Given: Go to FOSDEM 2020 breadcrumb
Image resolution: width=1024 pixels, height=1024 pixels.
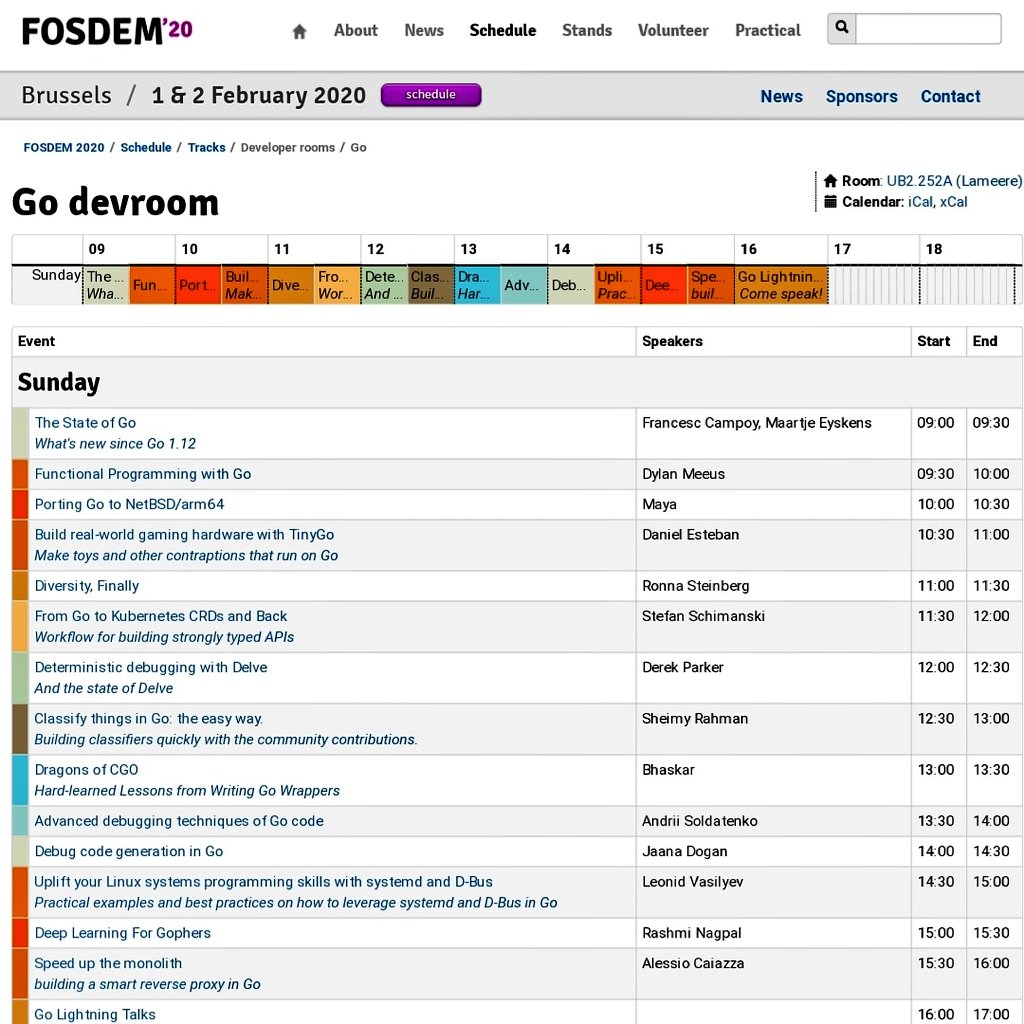Looking at the screenshot, I should [64, 148].
